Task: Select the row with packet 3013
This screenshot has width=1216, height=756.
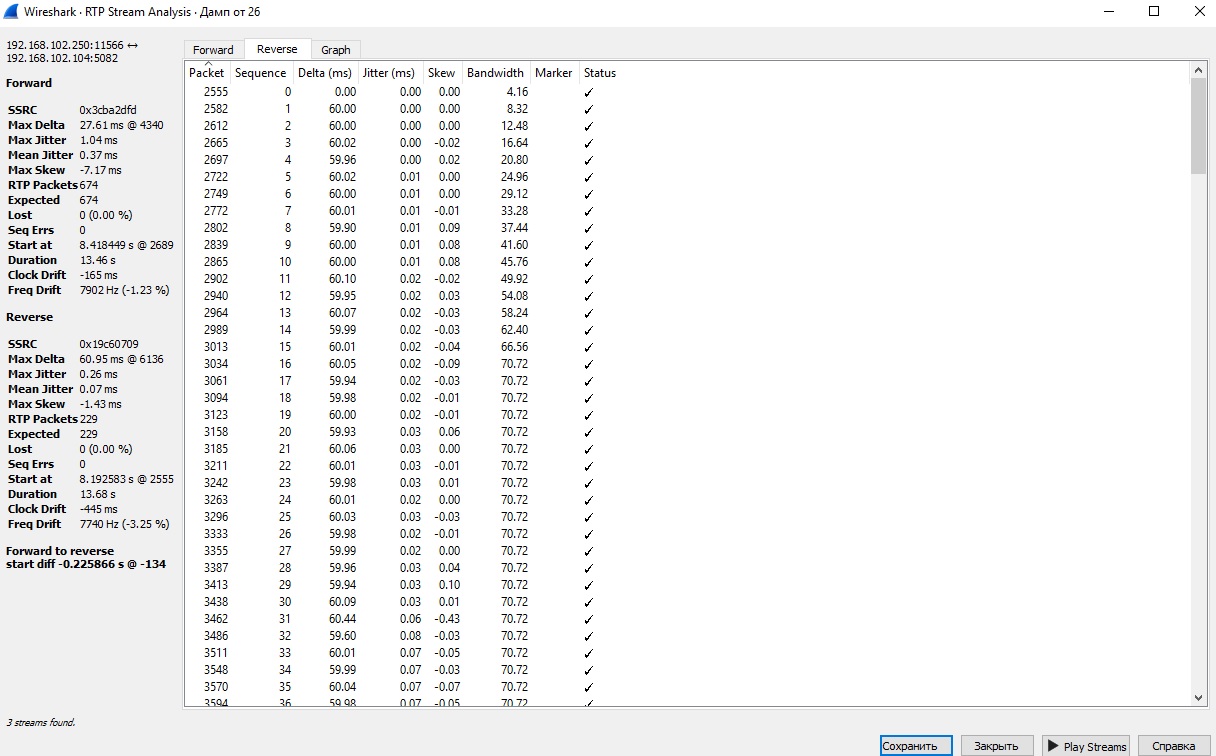Action: [x=400, y=347]
